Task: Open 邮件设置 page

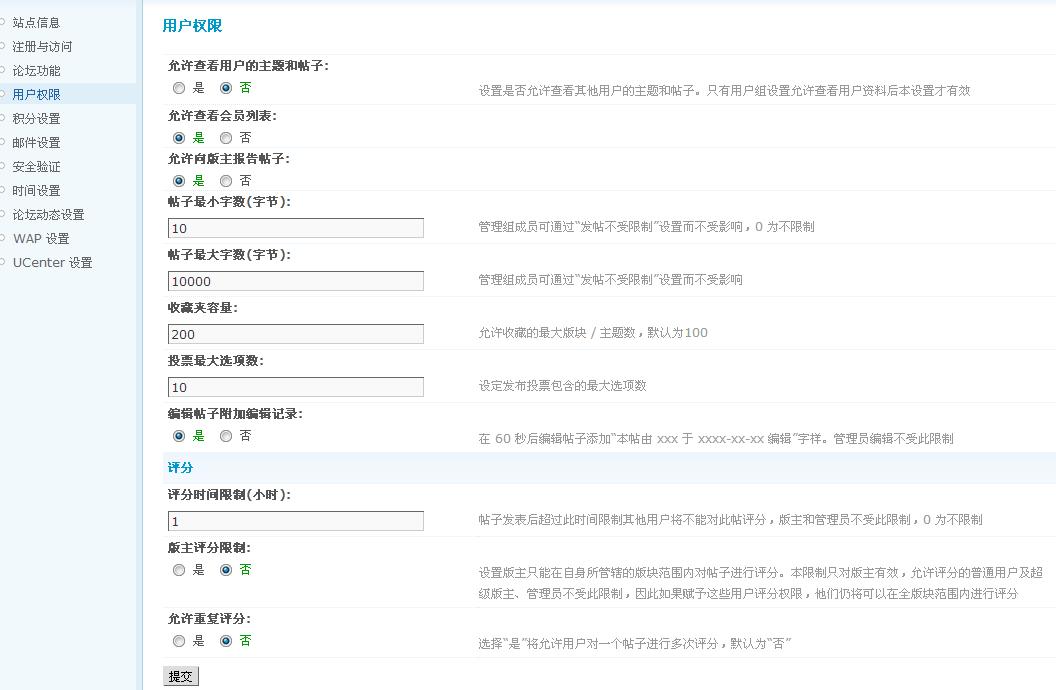Action: pos(36,142)
